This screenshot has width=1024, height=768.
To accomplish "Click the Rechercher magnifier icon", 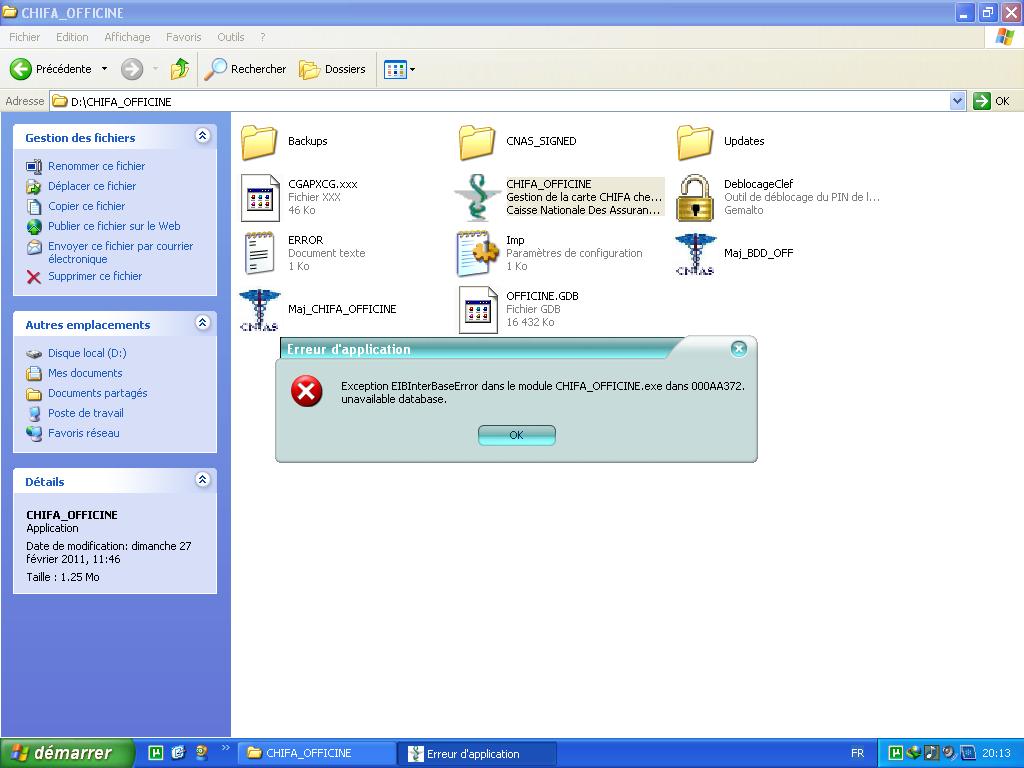I will tap(215, 69).
